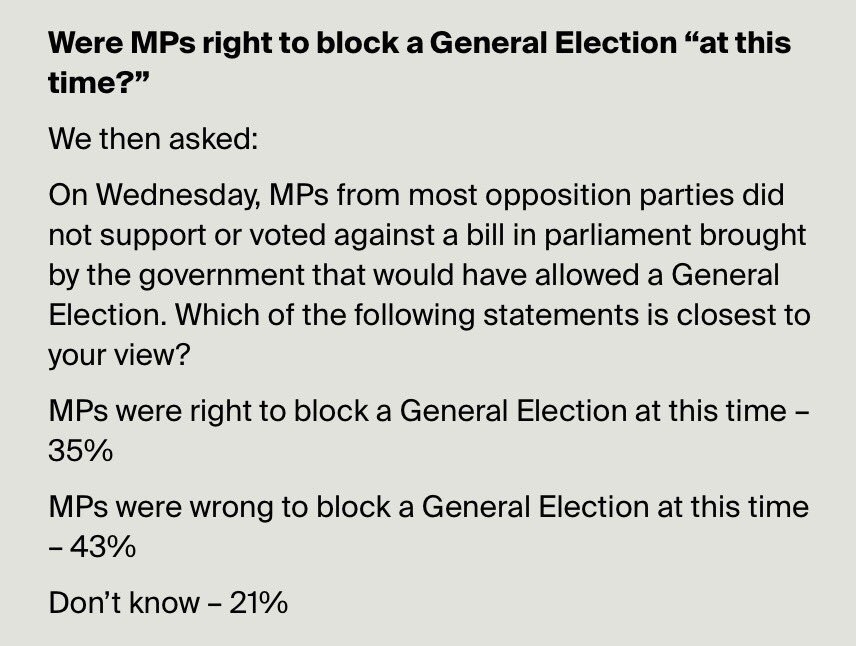Click the 'not support or voted against' line
This screenshot has height=646, width=856.
[x=427, y=235]
